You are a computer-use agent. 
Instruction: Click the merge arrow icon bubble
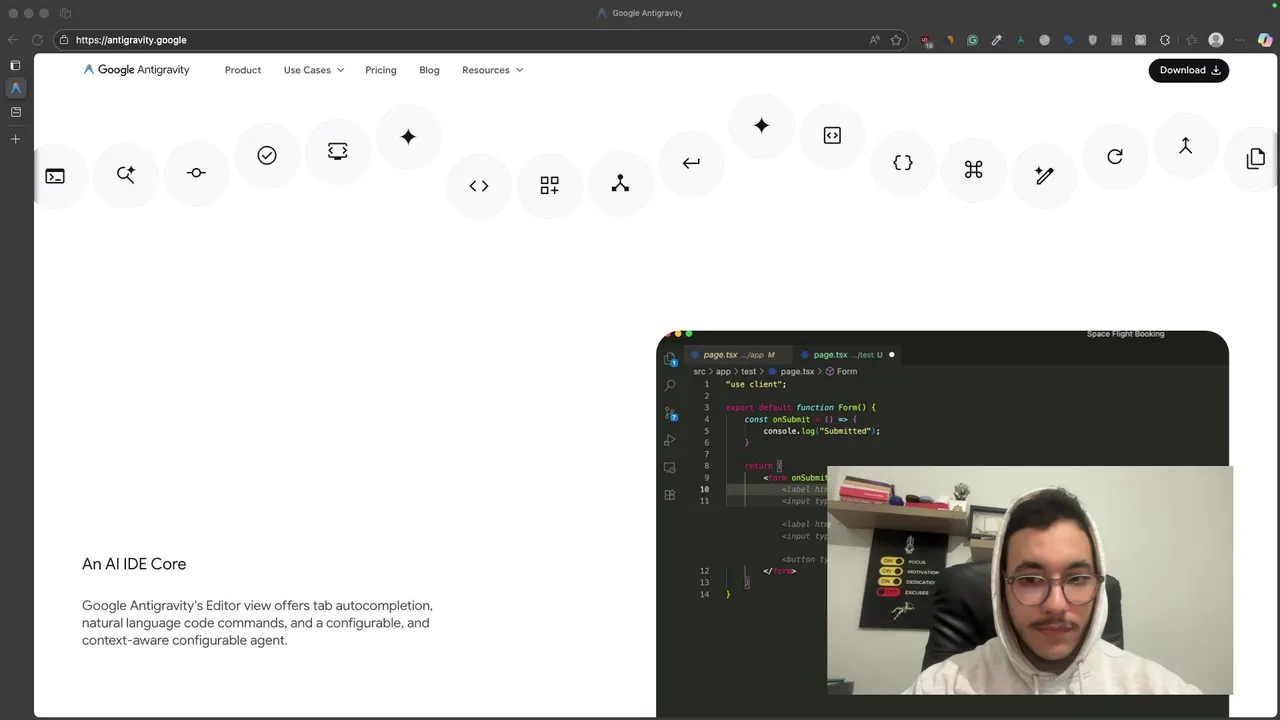point(1185,146)
